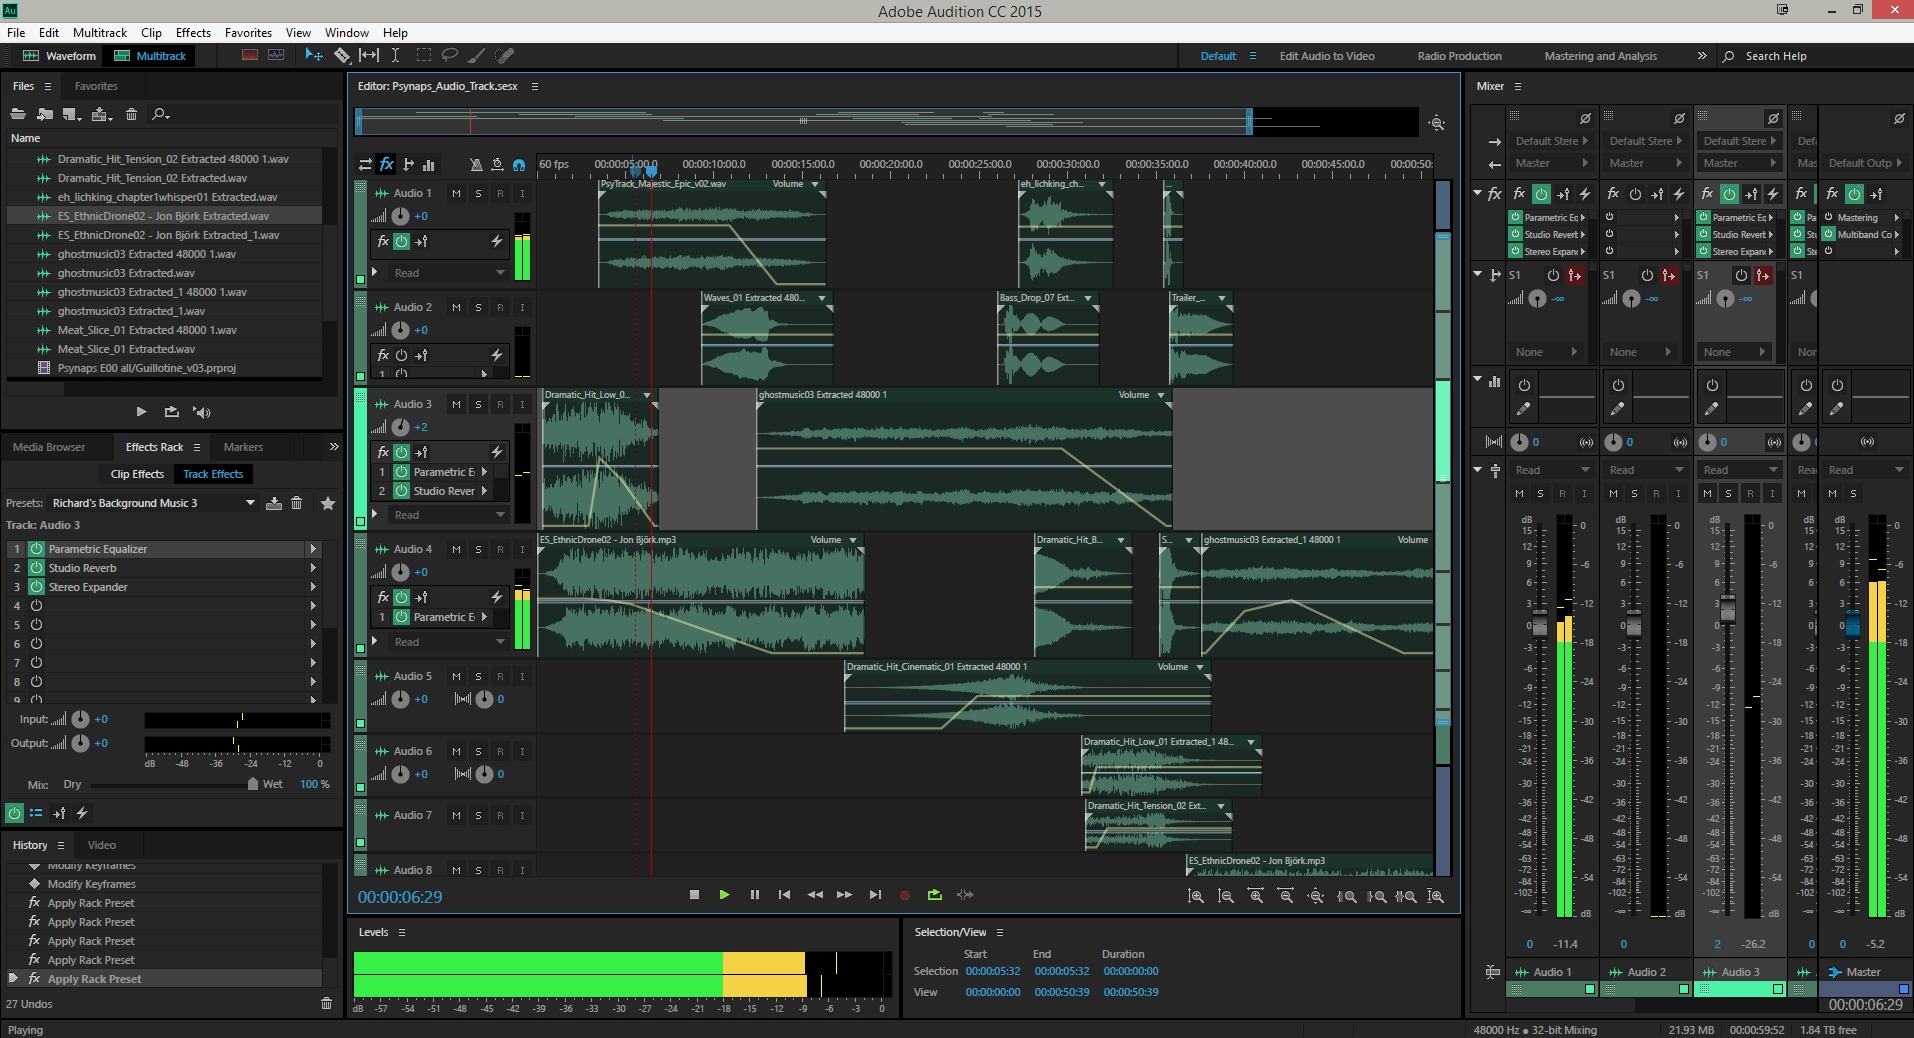Click the red Record transport button
The image size is (1914, 1038).
[905, 896]
